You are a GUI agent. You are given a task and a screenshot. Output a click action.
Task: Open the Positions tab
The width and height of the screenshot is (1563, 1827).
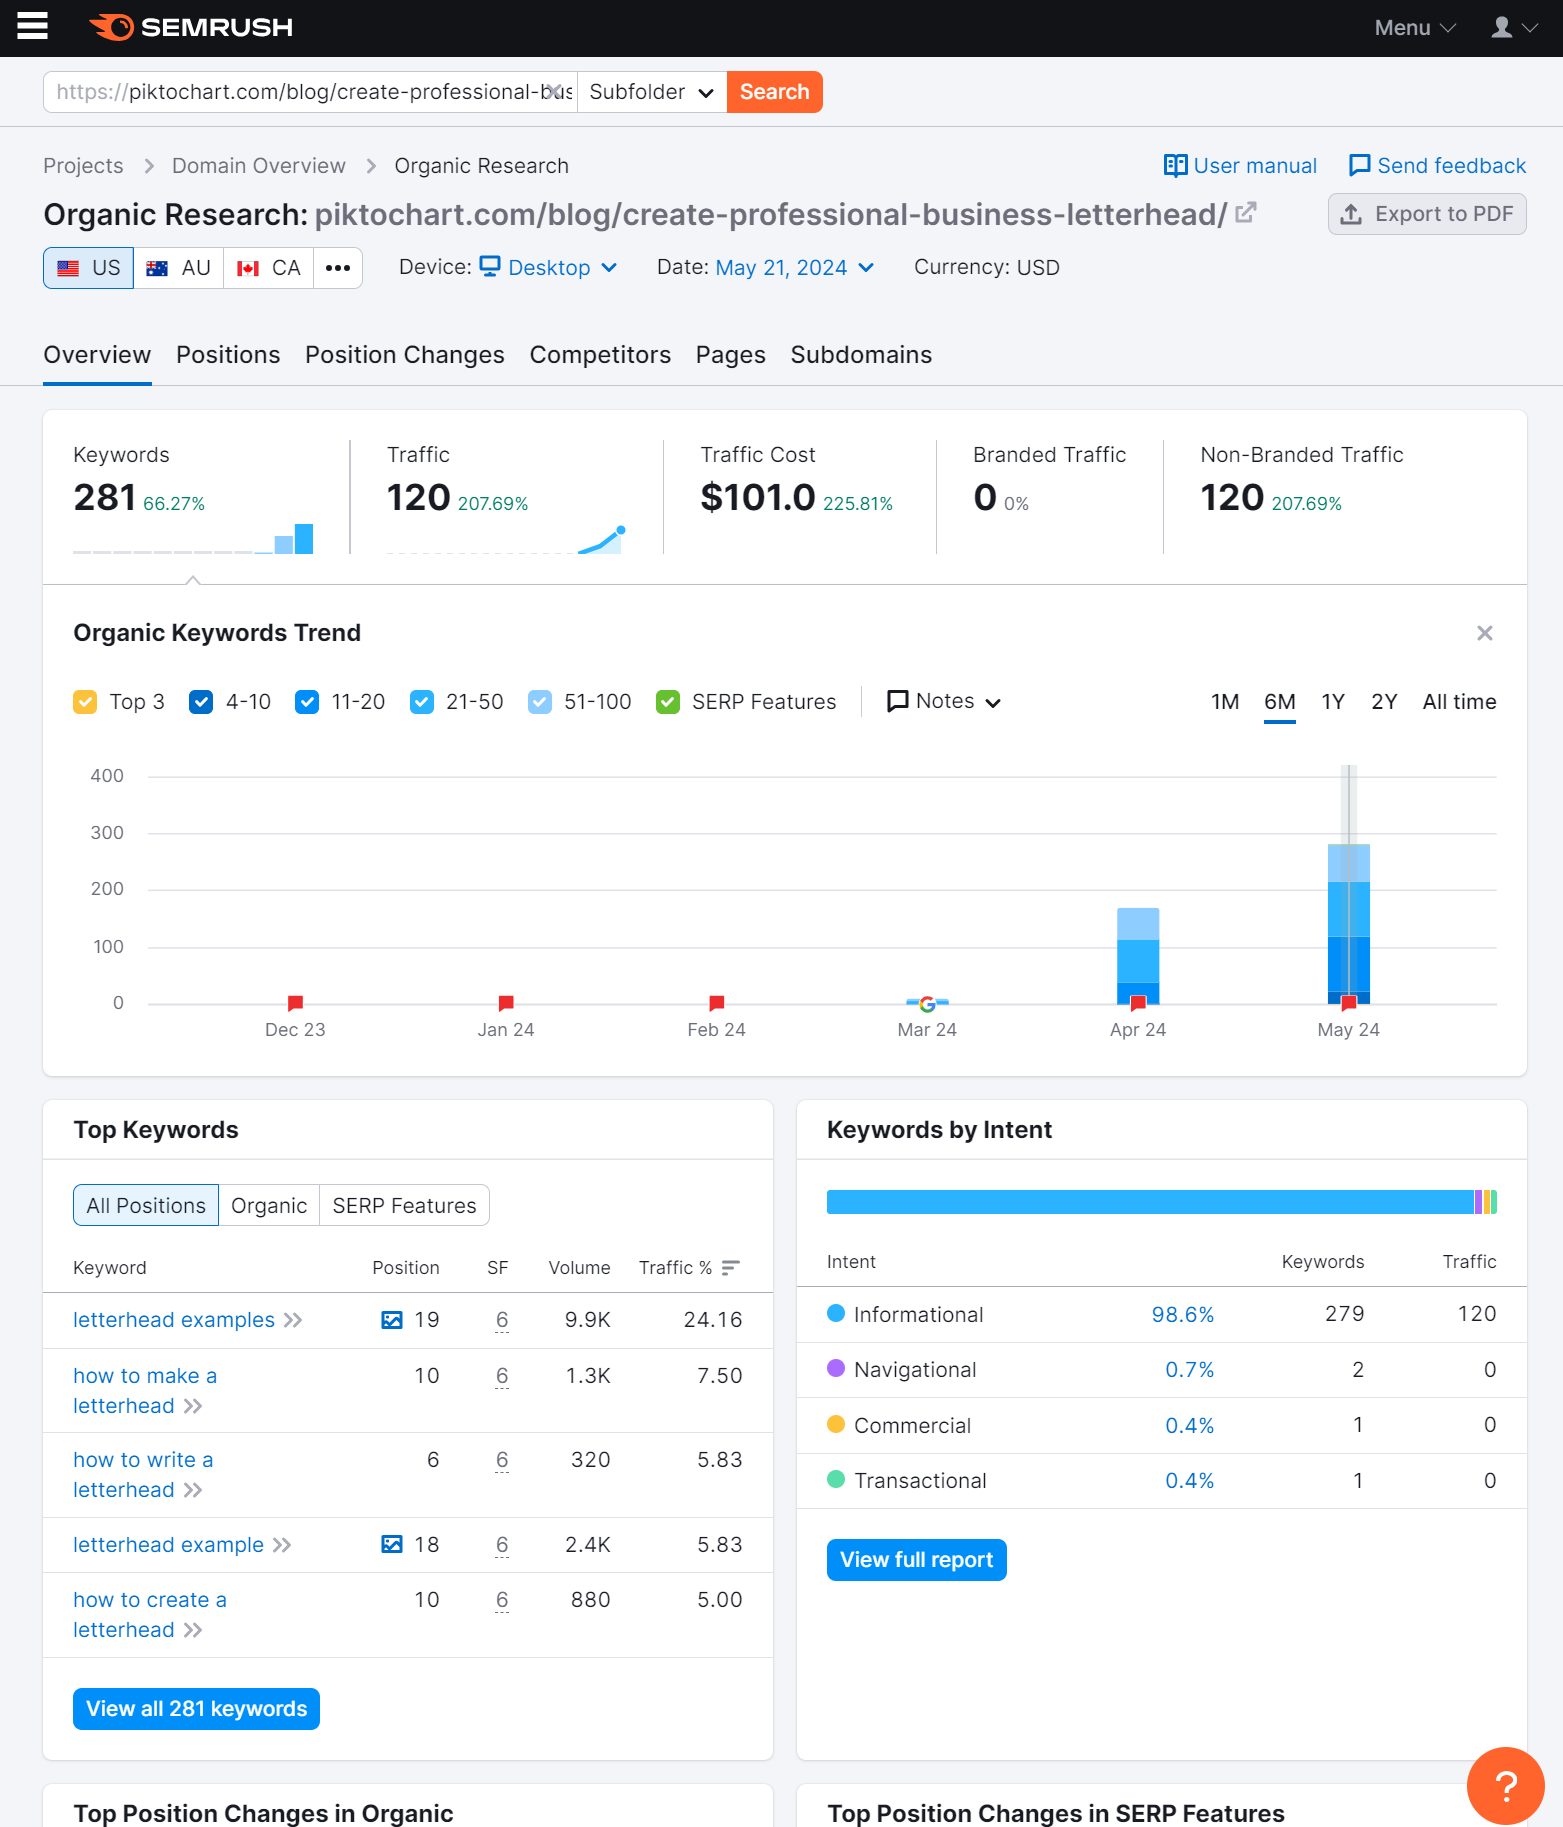coord(228,355)
